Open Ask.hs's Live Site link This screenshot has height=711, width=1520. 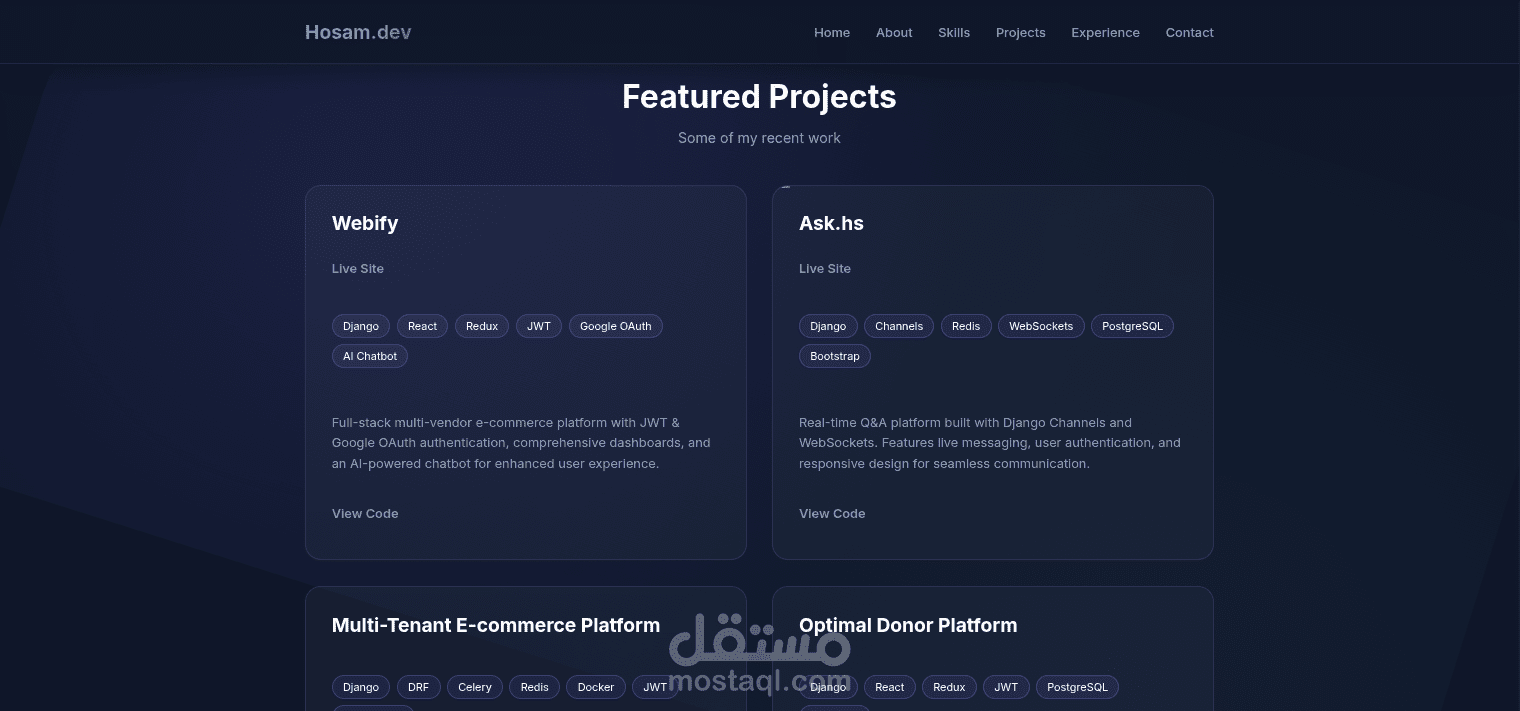[x=825, y=268]
